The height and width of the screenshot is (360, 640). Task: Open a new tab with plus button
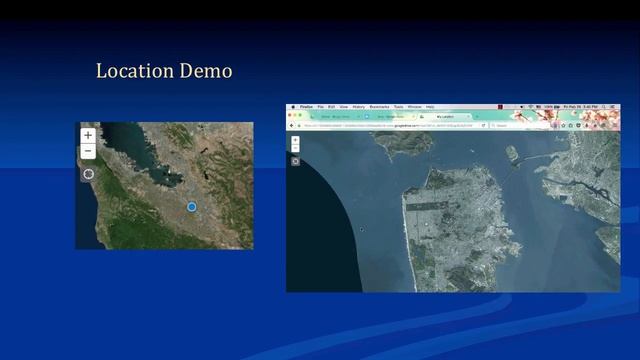(477, 116)
